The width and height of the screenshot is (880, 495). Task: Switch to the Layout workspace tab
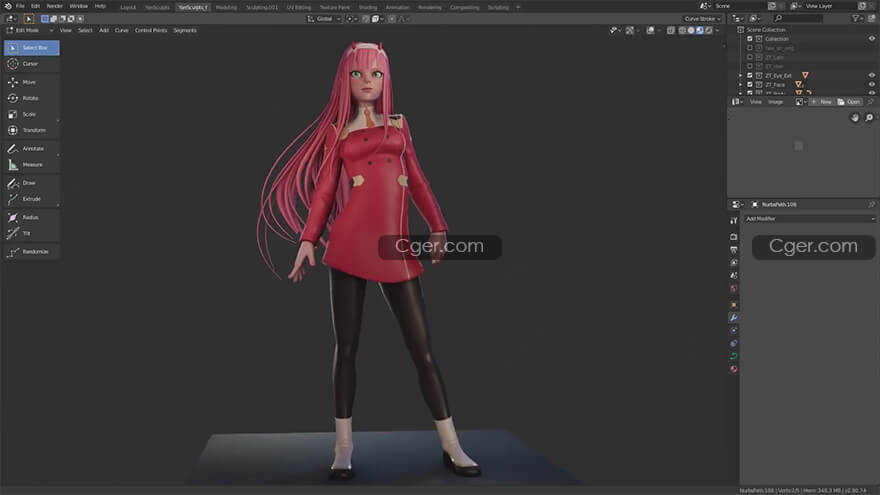click(128, 7)
